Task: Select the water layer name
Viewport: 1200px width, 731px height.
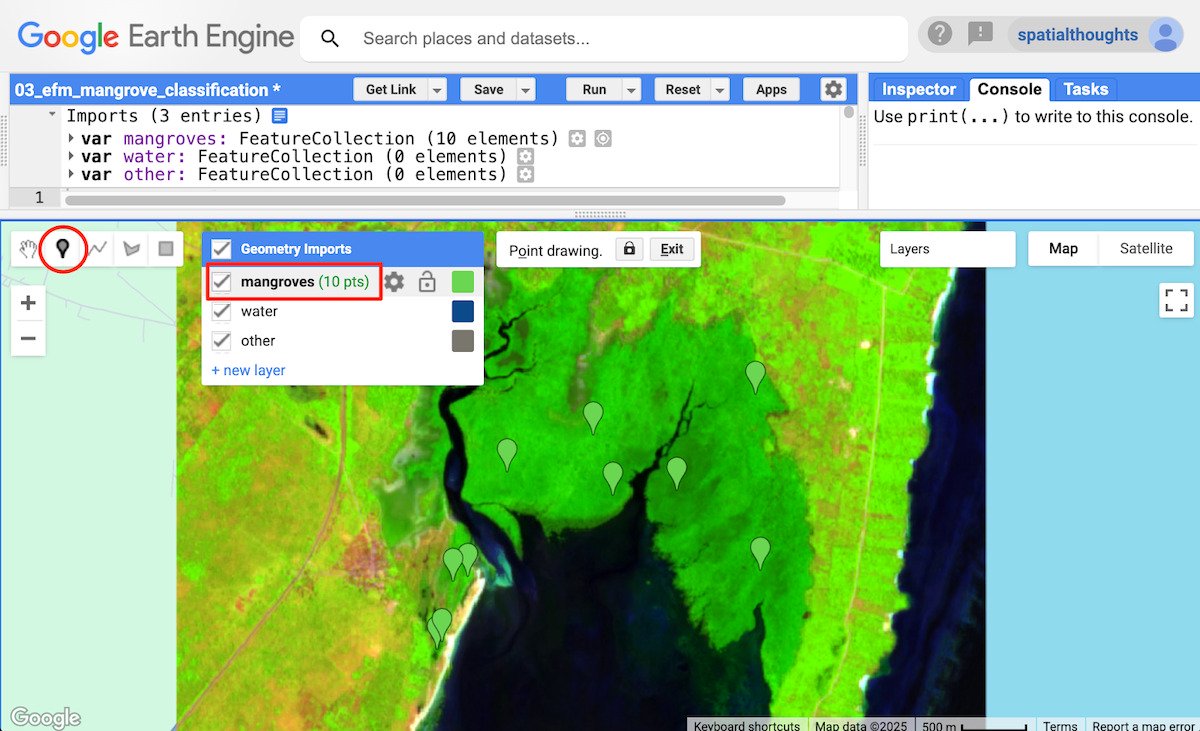Action: (x=259, y=311)
